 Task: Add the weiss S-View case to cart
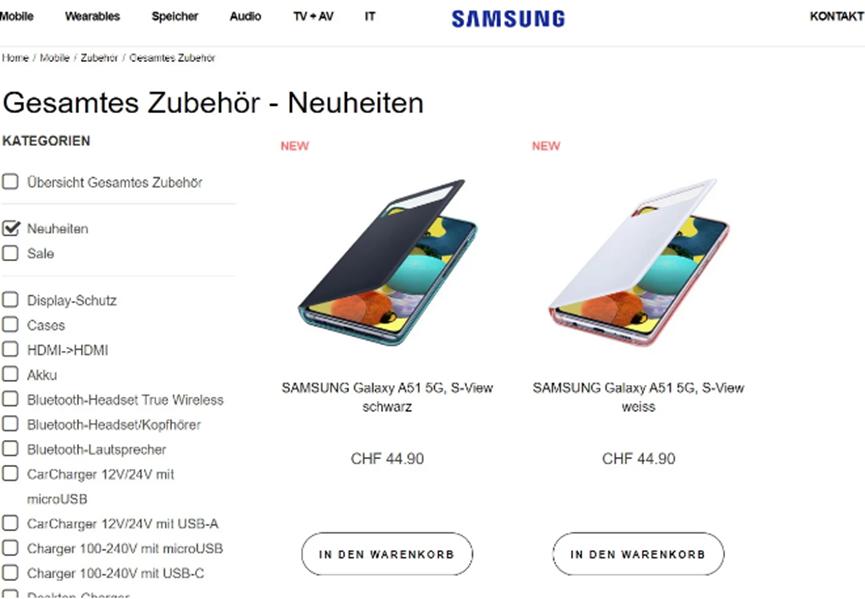tap(638, 554)
